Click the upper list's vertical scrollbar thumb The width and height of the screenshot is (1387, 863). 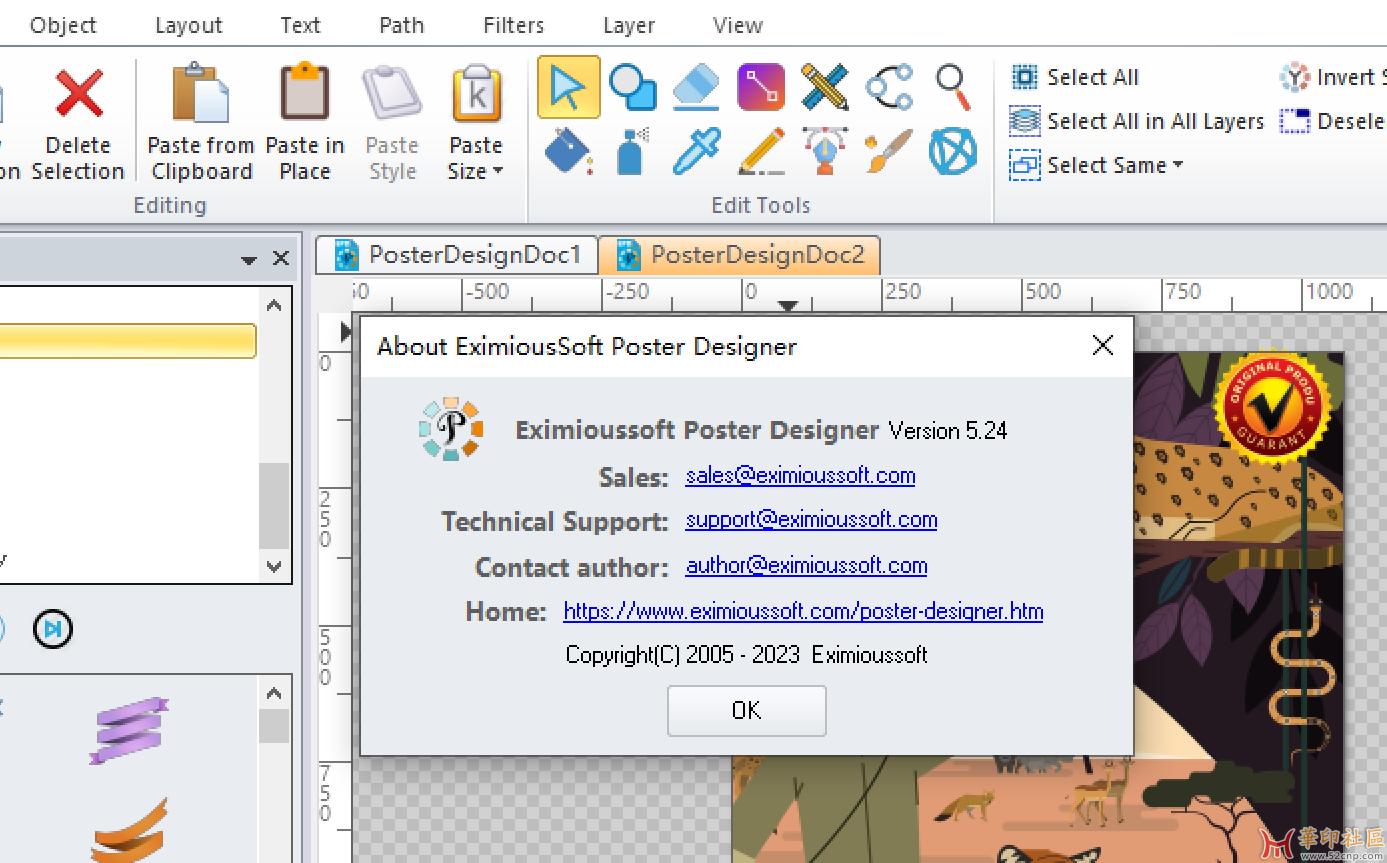click(x=274, y=505)
